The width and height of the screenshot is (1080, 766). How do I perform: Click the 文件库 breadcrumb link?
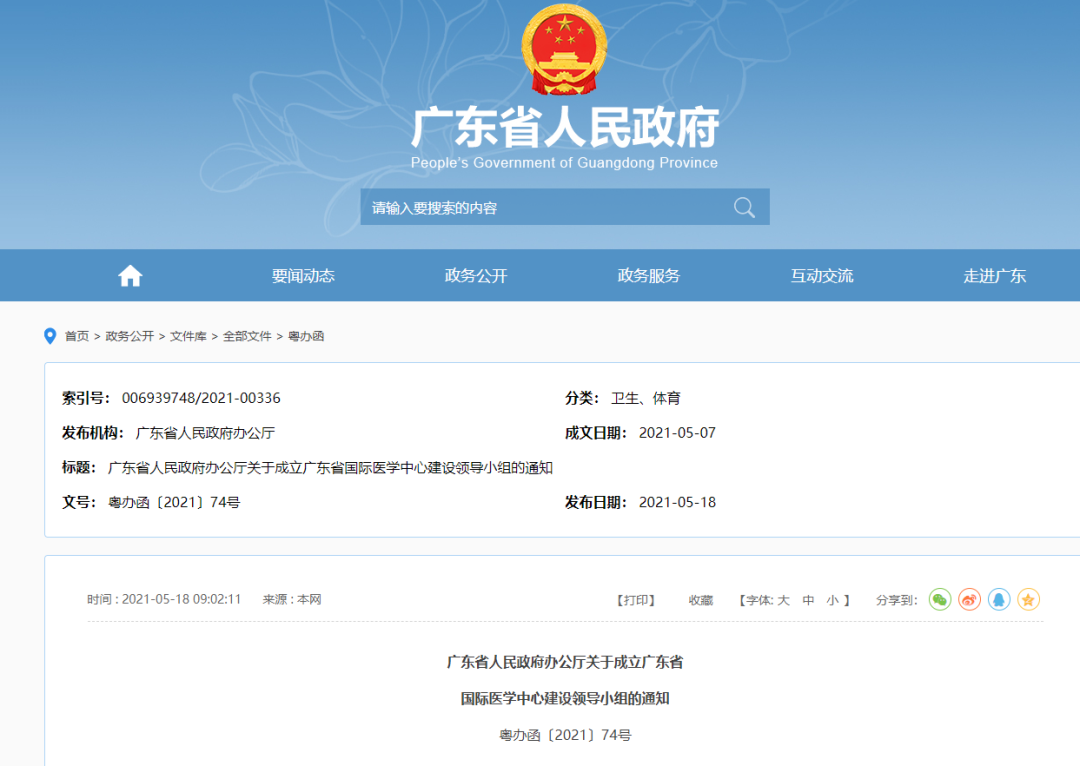188,336
